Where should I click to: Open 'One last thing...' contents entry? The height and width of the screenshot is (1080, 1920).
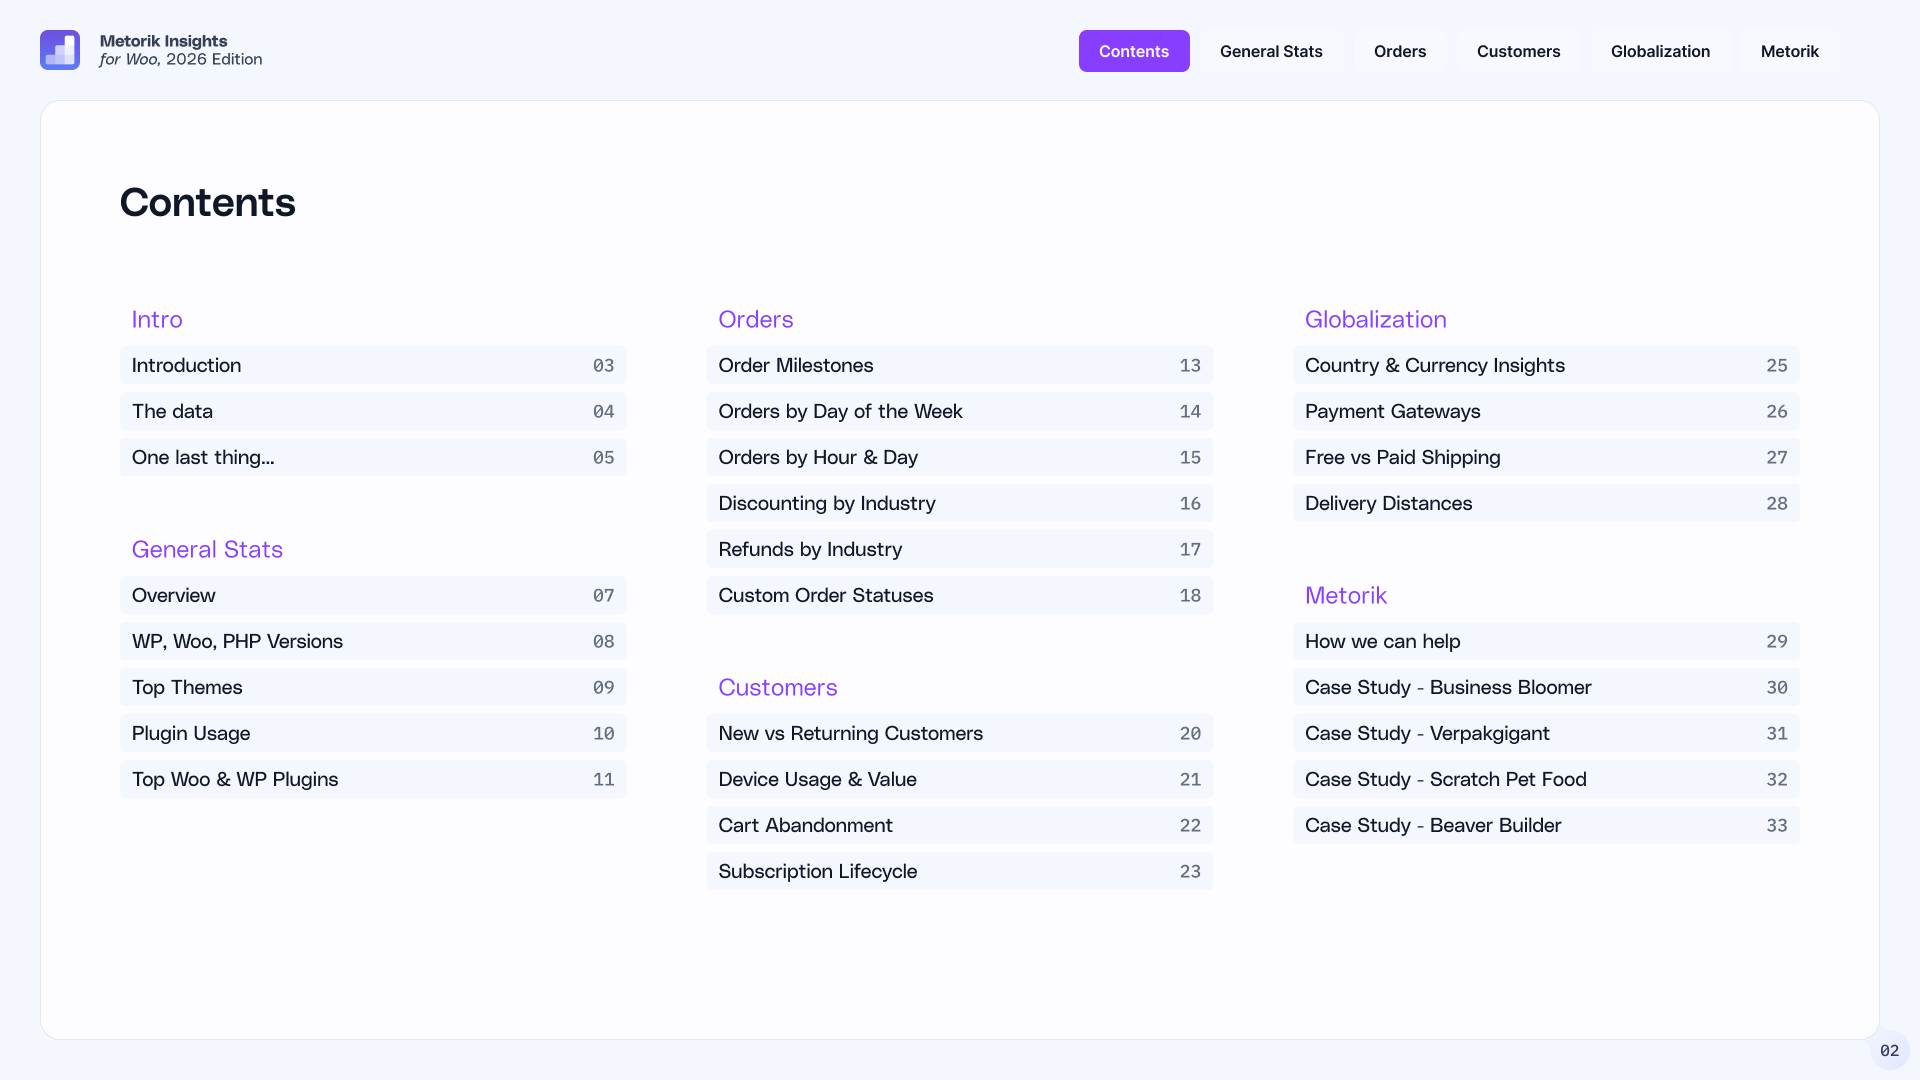[373, 457]
